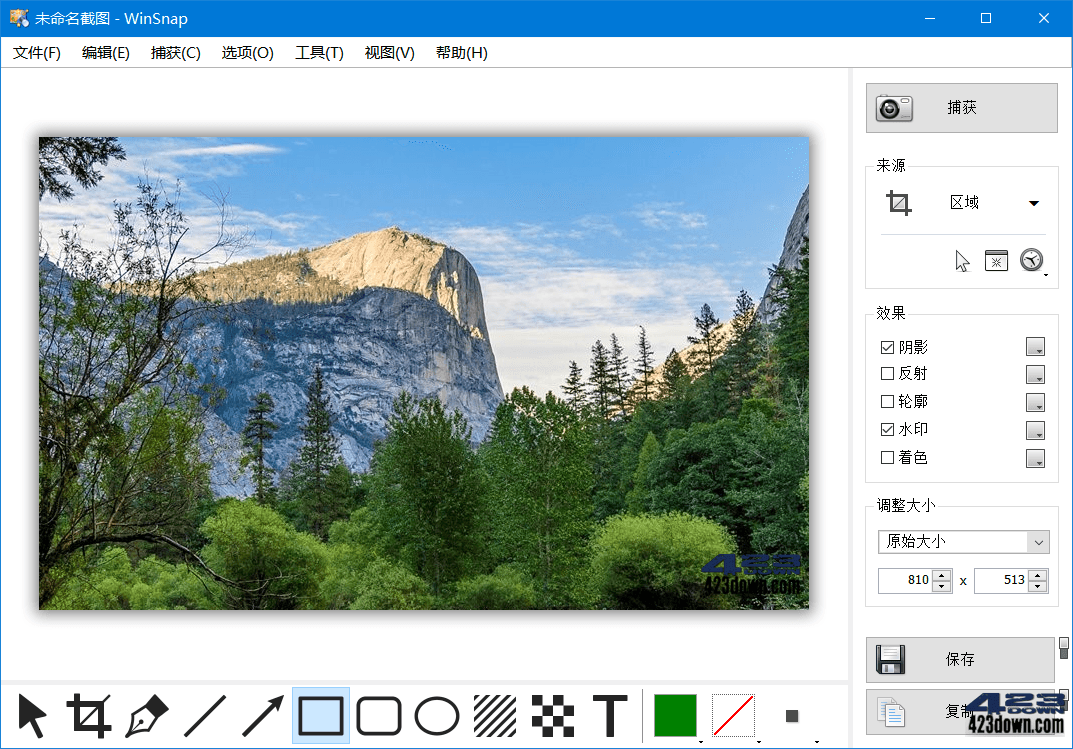Select the Text tool

point(609,716)
